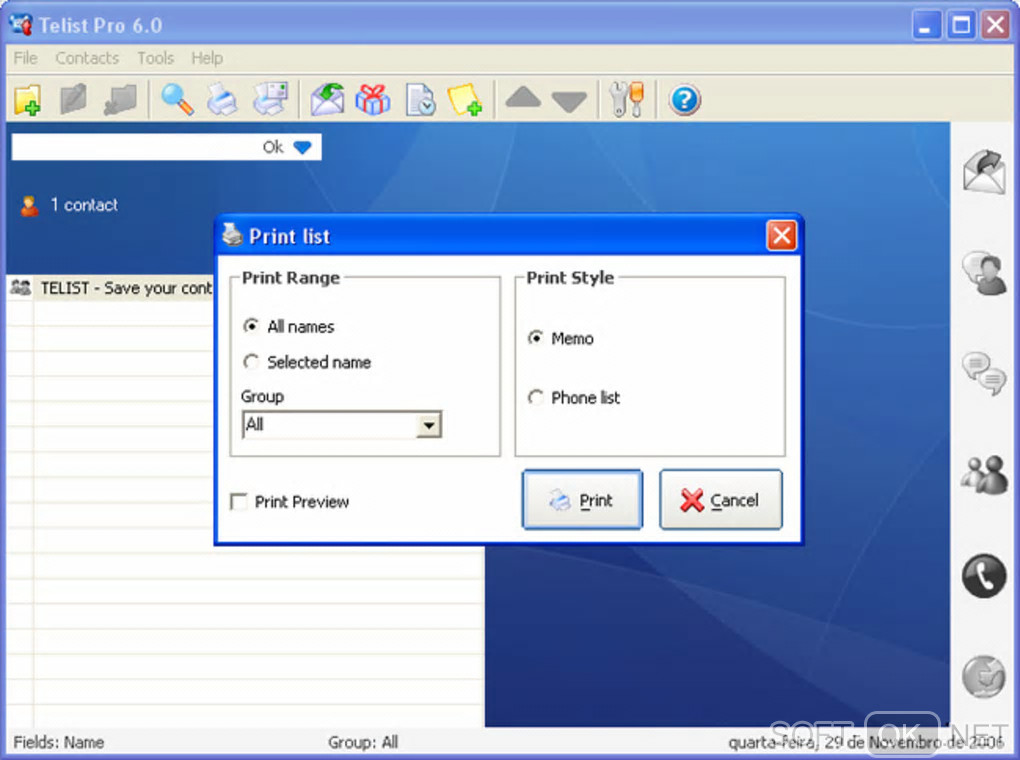Click the printer toolbar icon
The image size is (1020, 760).
[x=222, y=100]
